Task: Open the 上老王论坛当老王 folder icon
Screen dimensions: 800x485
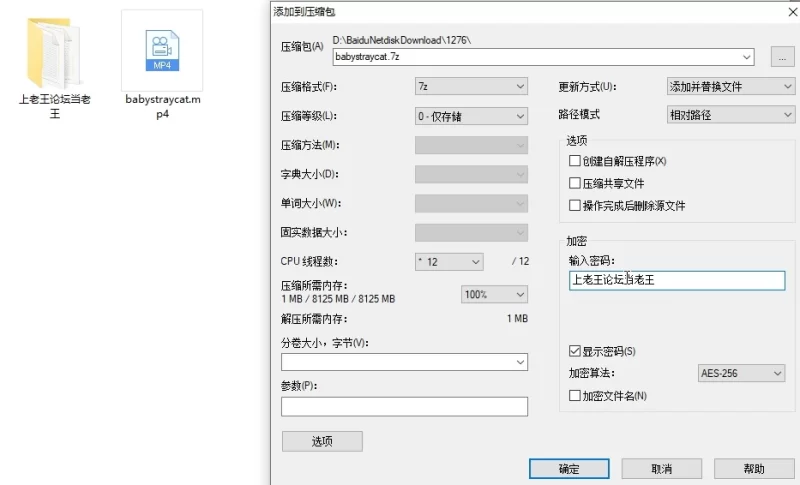Action: click(54, 53)
